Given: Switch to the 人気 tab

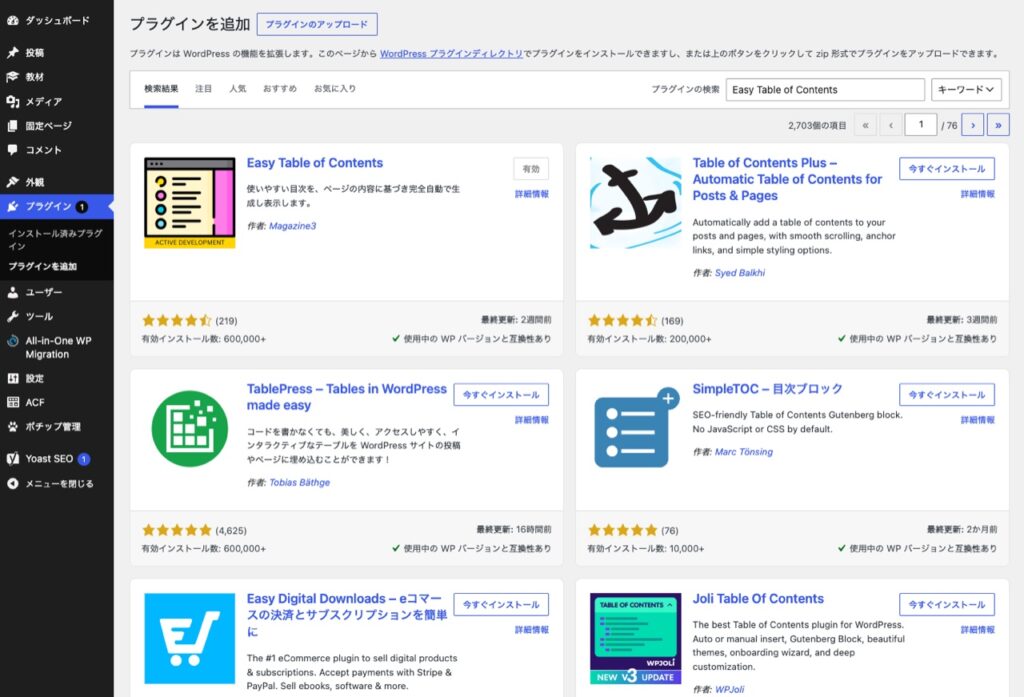Looking at the screenshot, I should pos(237,89).
